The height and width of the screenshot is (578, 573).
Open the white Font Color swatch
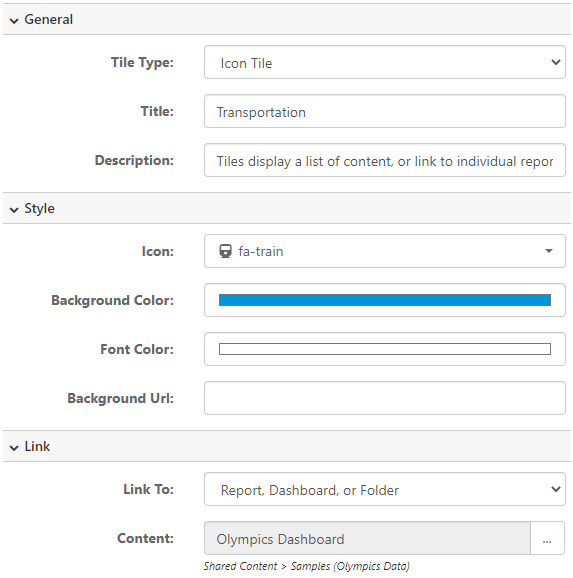tap(385, 349)
